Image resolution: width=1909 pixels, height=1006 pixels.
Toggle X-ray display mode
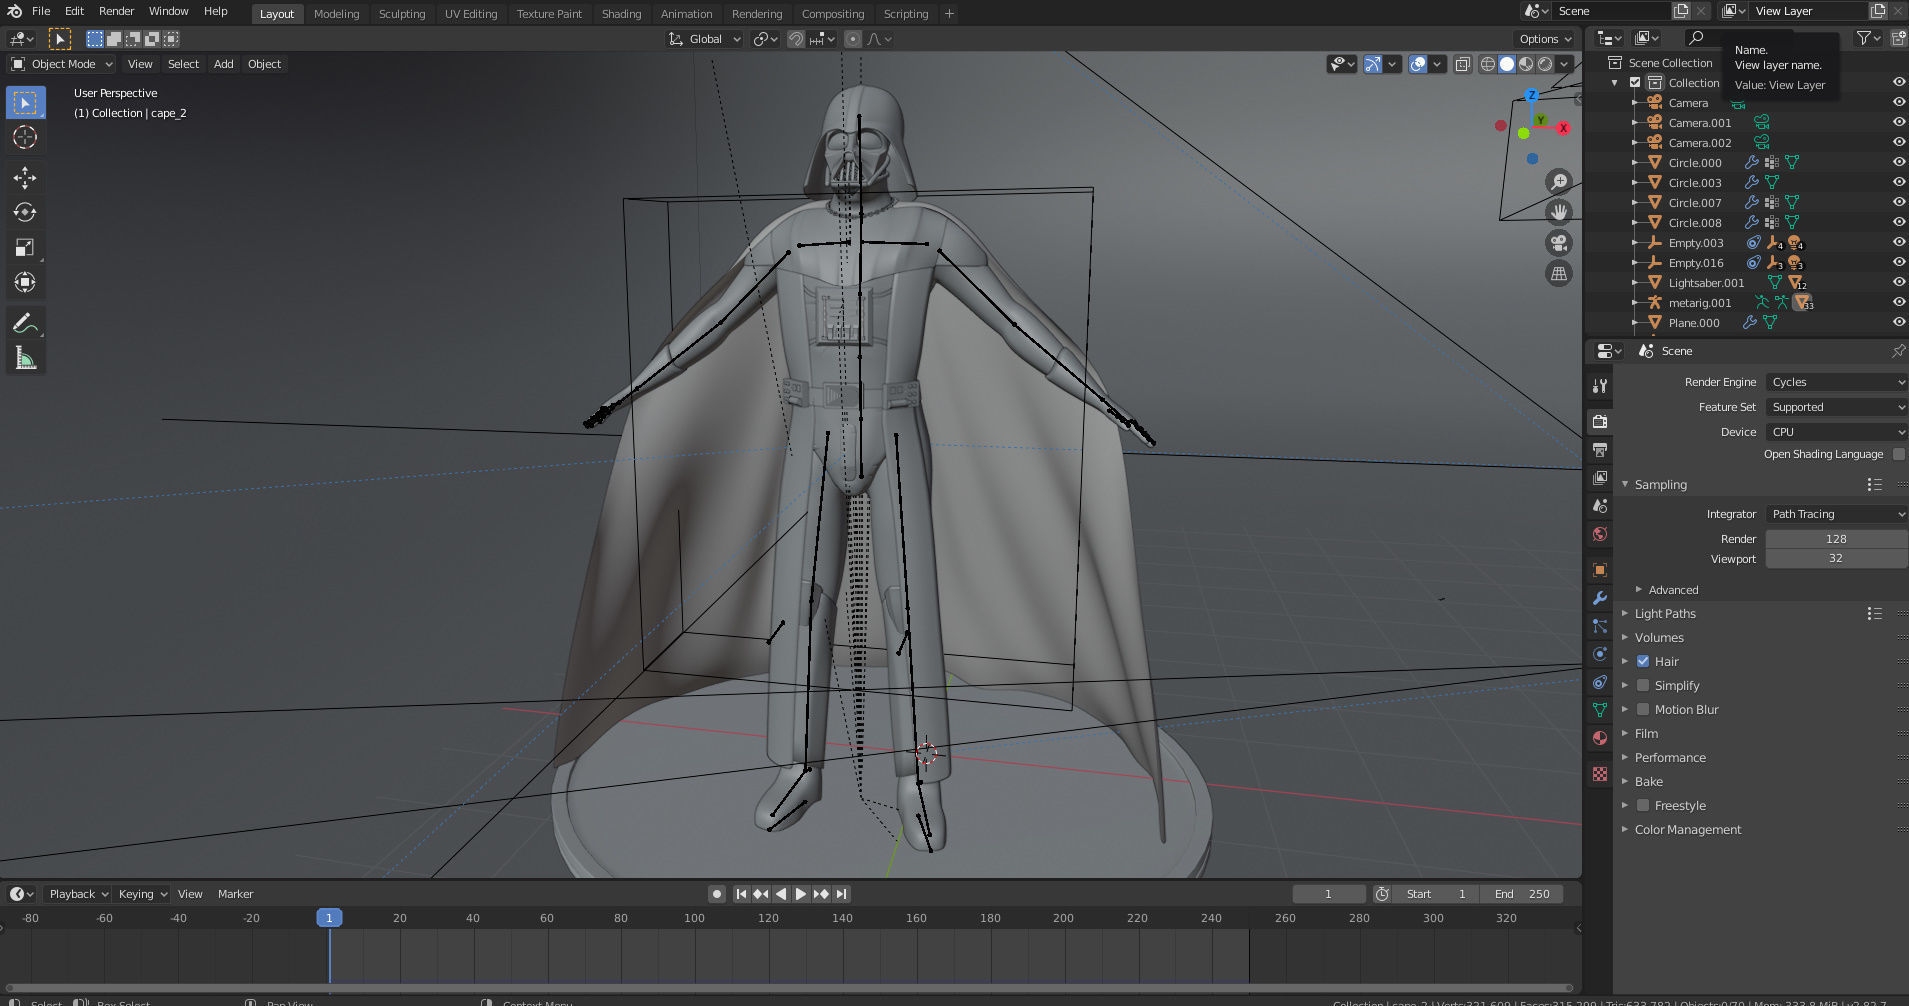pyautogui.click(x=1462, y=64)
